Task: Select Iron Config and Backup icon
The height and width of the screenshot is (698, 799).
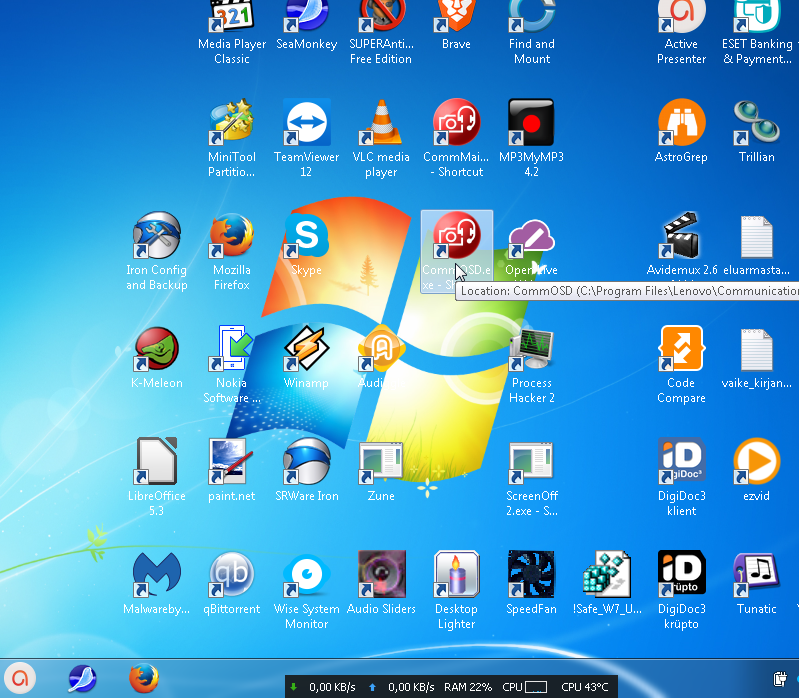Action: pos(157,235)
